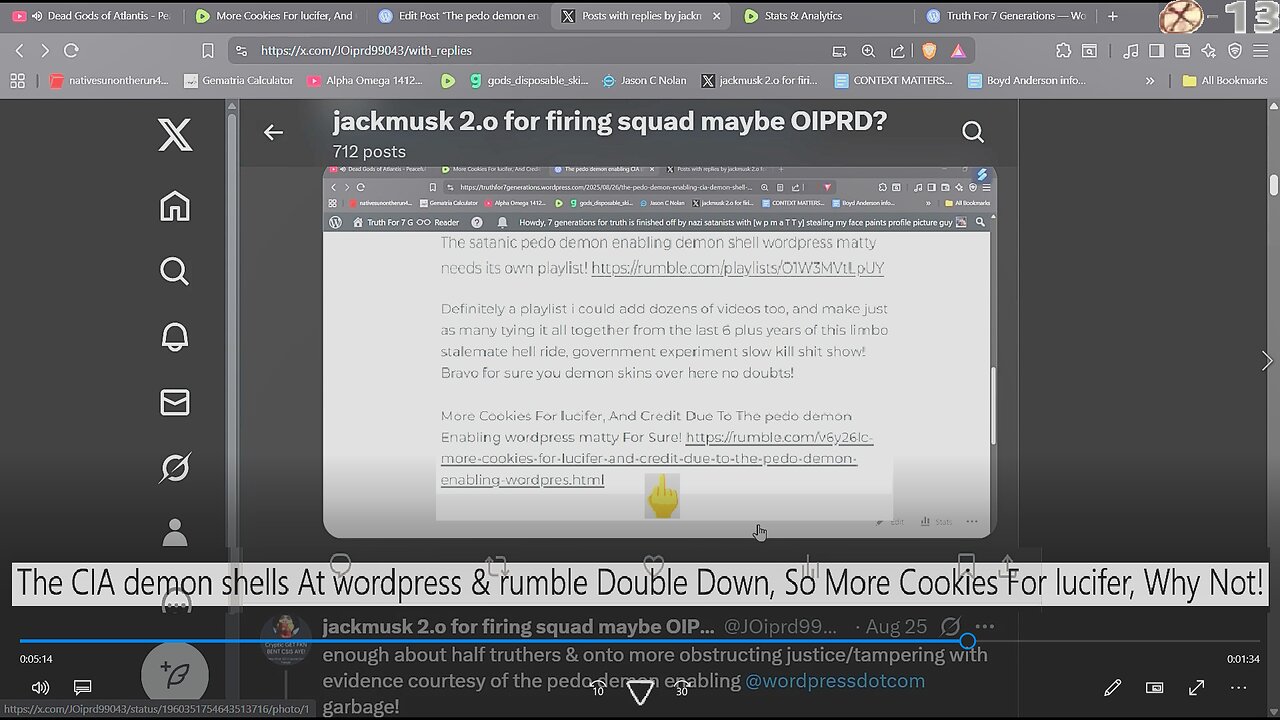Open the Alpha Omega 1412 bookmark
The width and height of the screenshot is (1280, 720).
pyautogui.click(x=366, y=81)
